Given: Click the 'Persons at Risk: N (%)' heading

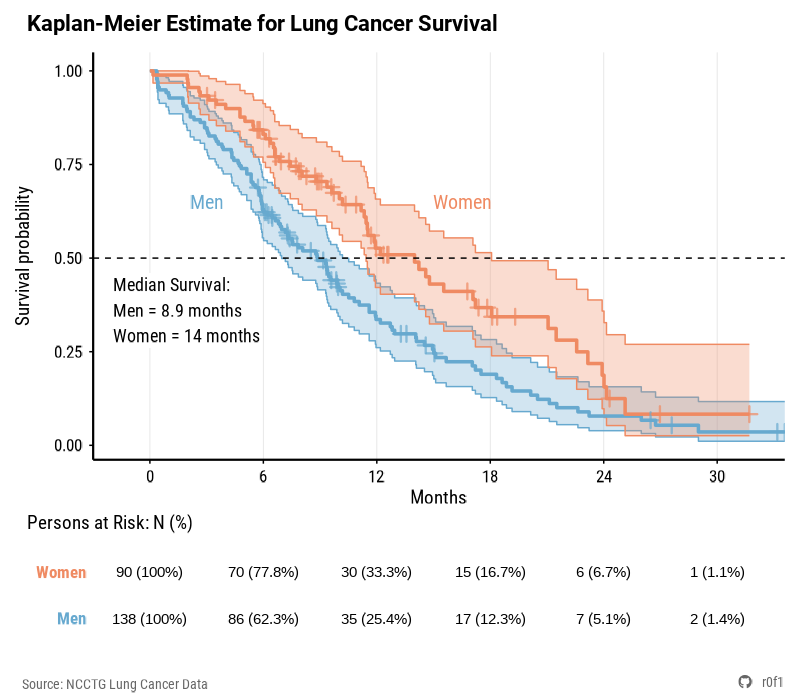Looking at the screenshot, I should [109, 522].
